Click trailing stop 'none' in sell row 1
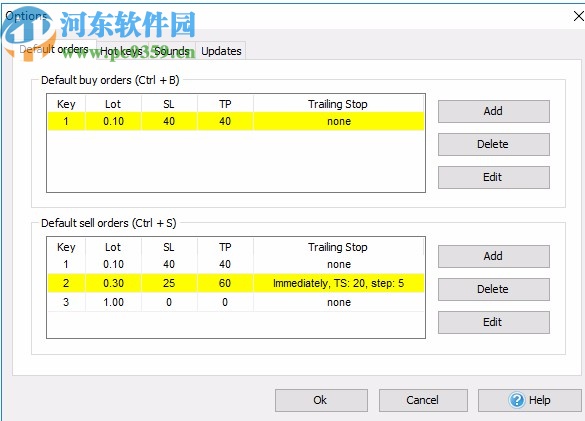Viewport: 585px width, 421px height. [339, 264]
